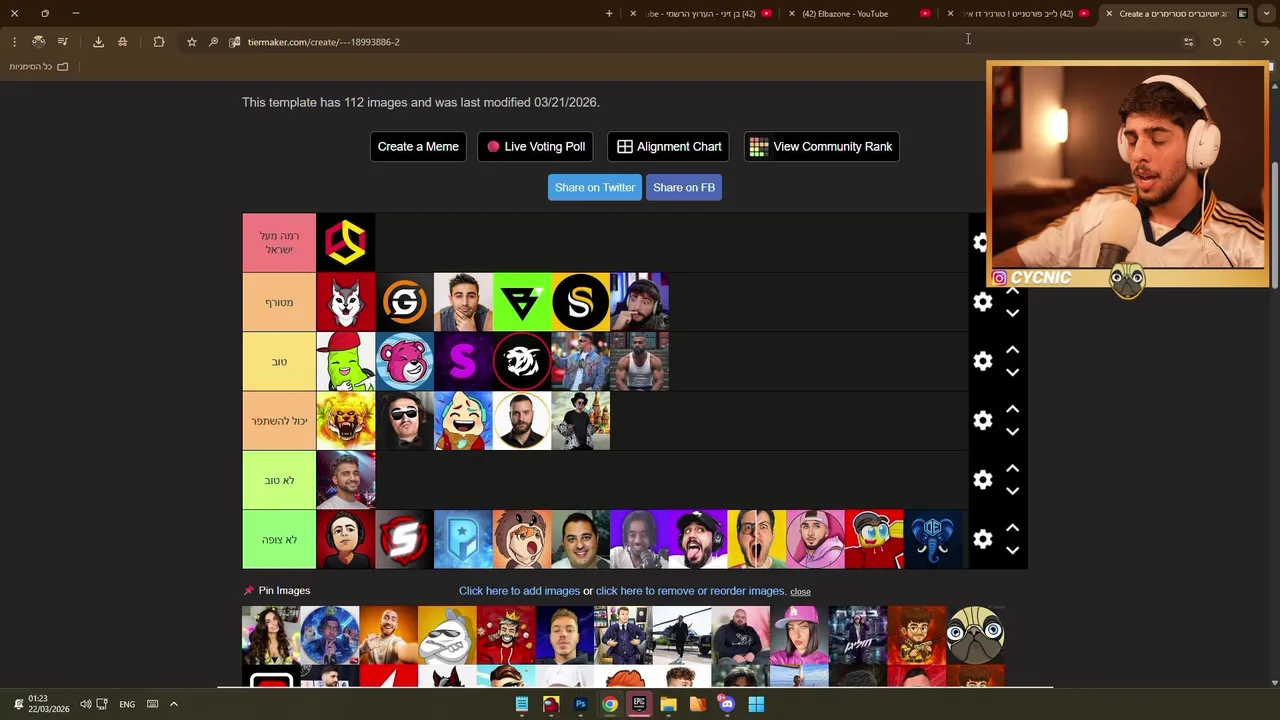Click the Share on FB button
Image resolution: width=1280 pixels, height=720 pixels.
[684, 187]
